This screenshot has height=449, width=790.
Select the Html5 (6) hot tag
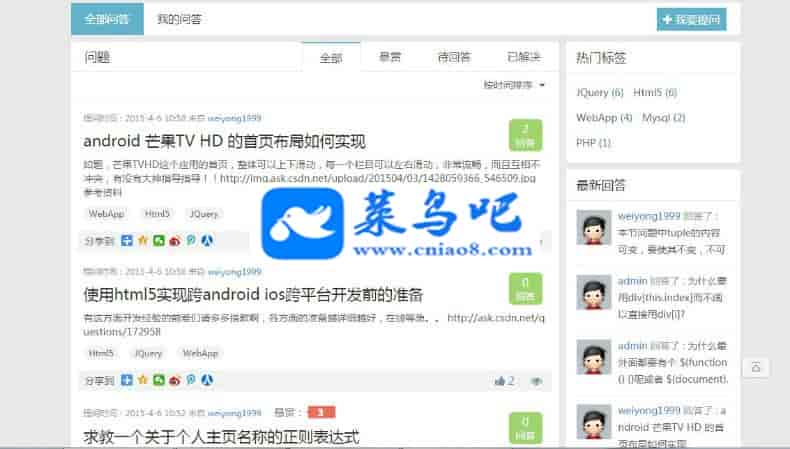(655, 92)
